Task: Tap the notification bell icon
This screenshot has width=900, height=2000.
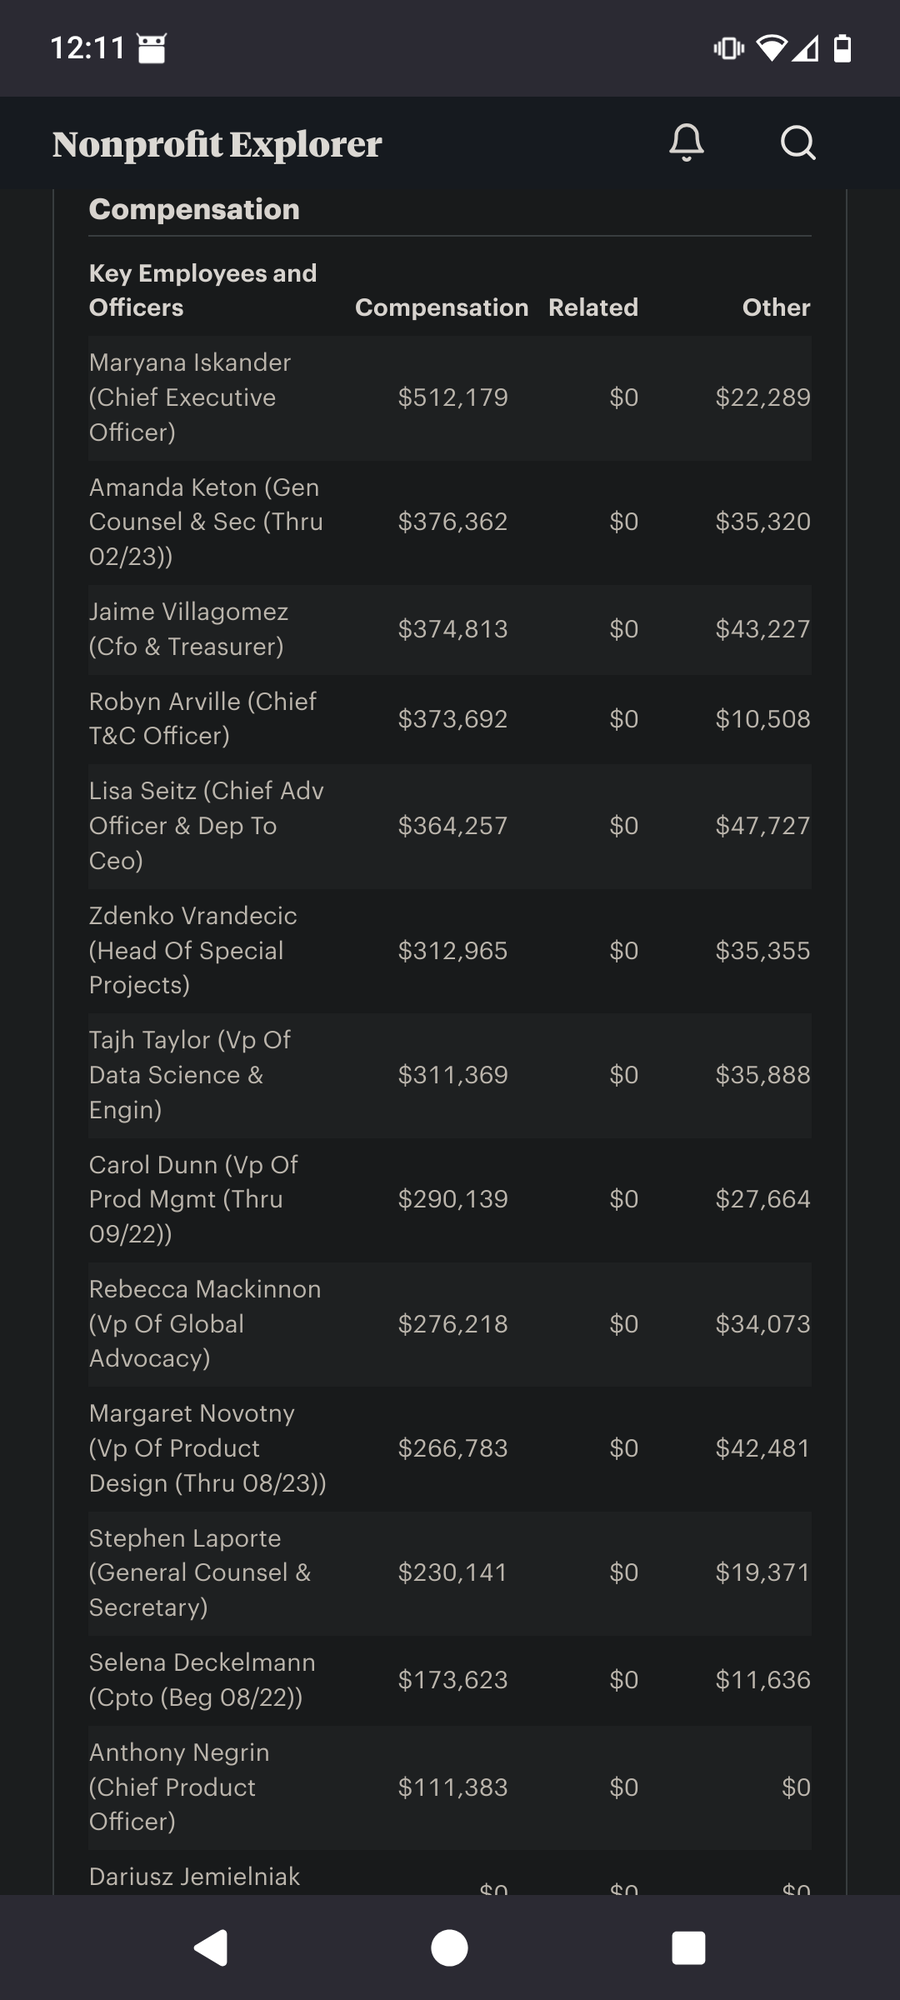Action: click(686, 143)
